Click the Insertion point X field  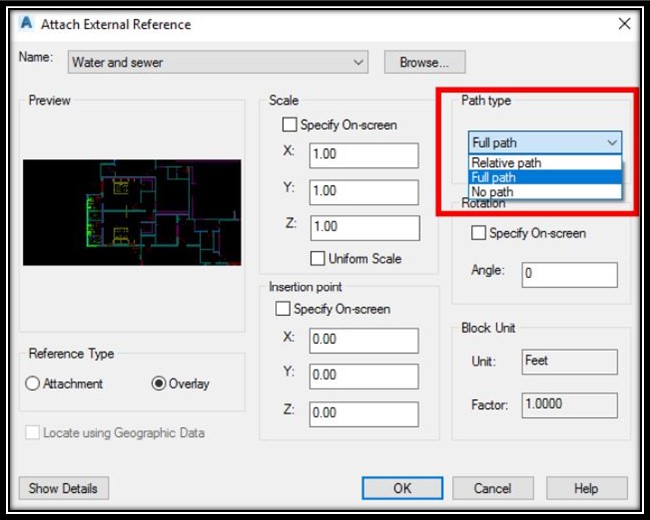(364, 340)
